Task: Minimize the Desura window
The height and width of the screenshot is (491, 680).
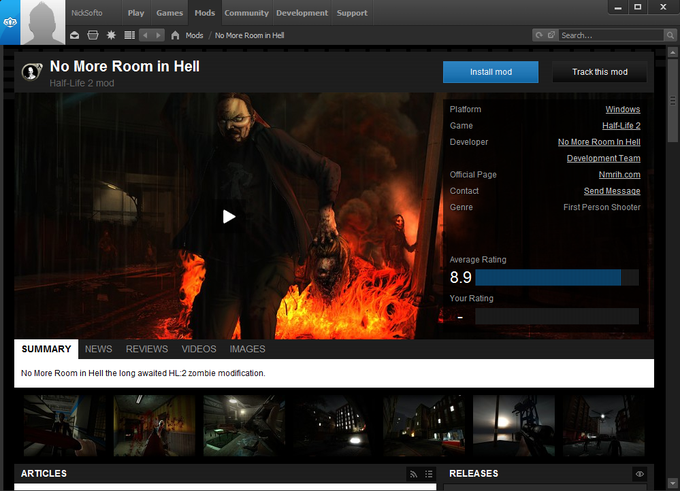Action: click(x=618, y=7)
